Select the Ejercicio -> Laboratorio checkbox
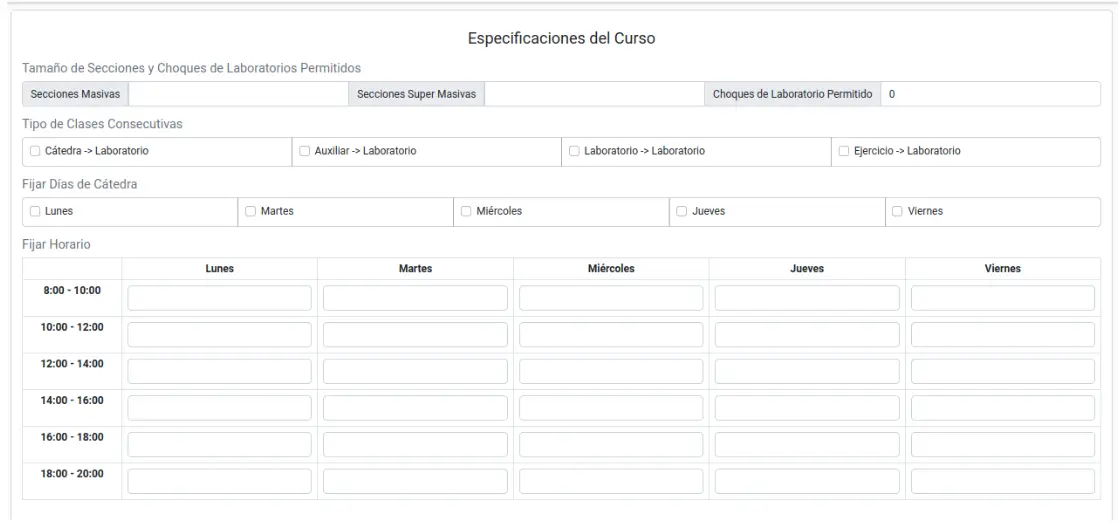The height and width of the screenshot is (529, 1118). [x=844, y=151]
